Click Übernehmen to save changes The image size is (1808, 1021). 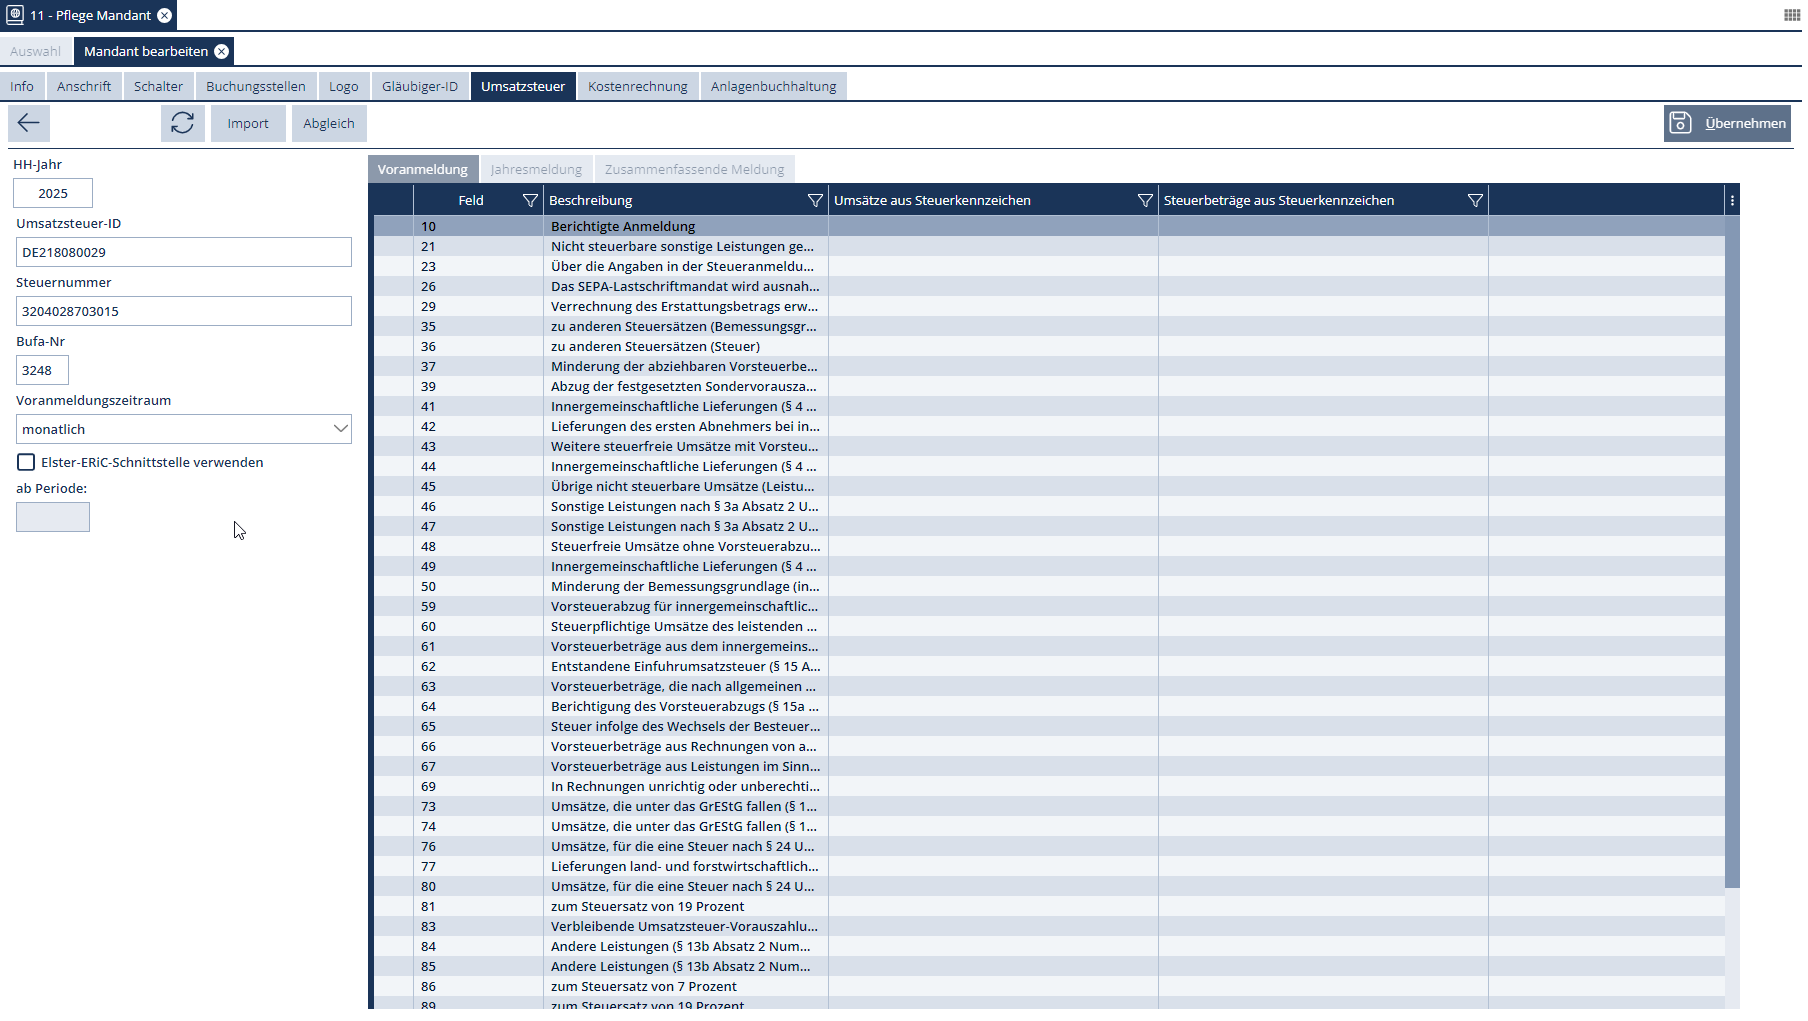pyautogui.click(x=1727, y=124)
